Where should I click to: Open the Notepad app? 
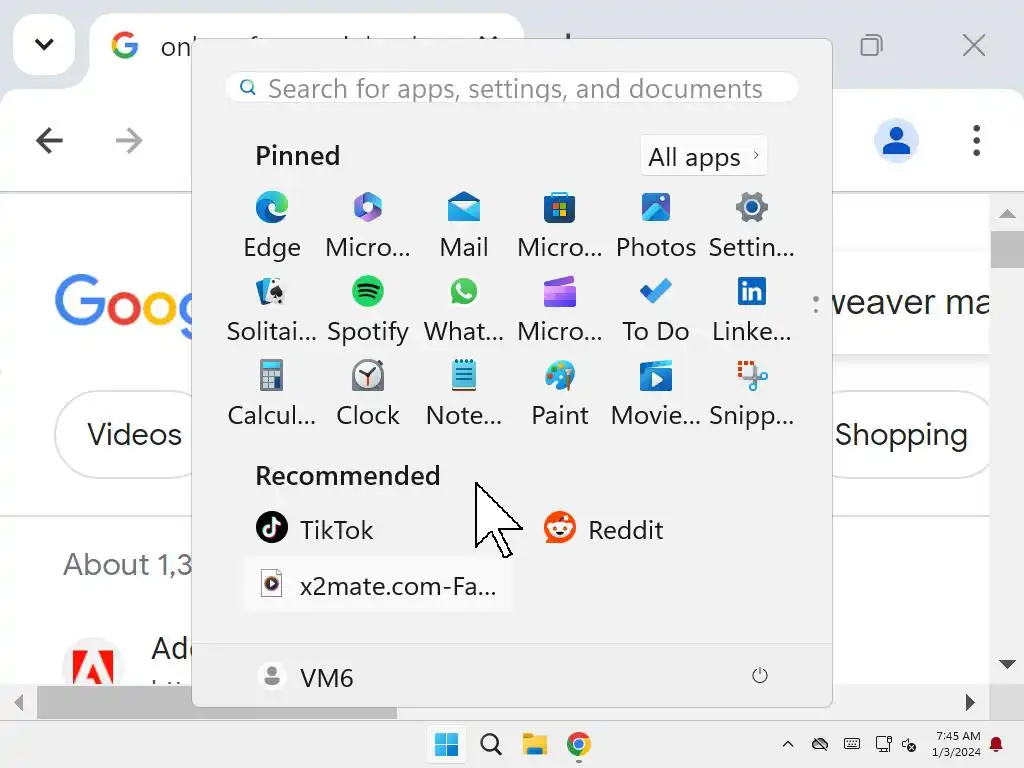pos(464,393)
